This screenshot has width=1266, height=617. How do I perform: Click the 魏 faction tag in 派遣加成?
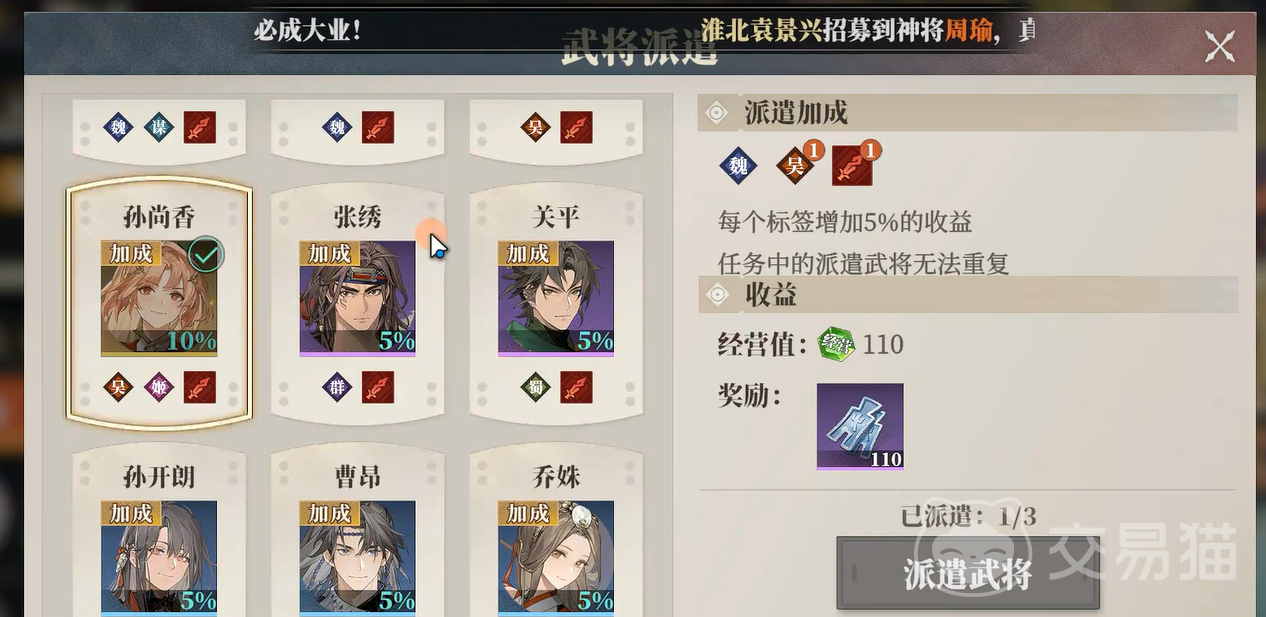(738, 166)
